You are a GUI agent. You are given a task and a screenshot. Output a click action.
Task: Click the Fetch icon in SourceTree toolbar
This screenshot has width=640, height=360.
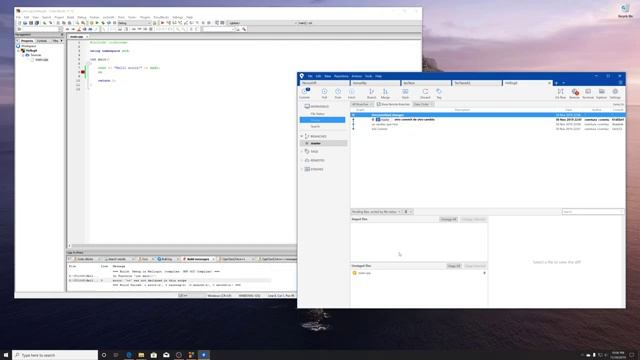tap(351, 92)
